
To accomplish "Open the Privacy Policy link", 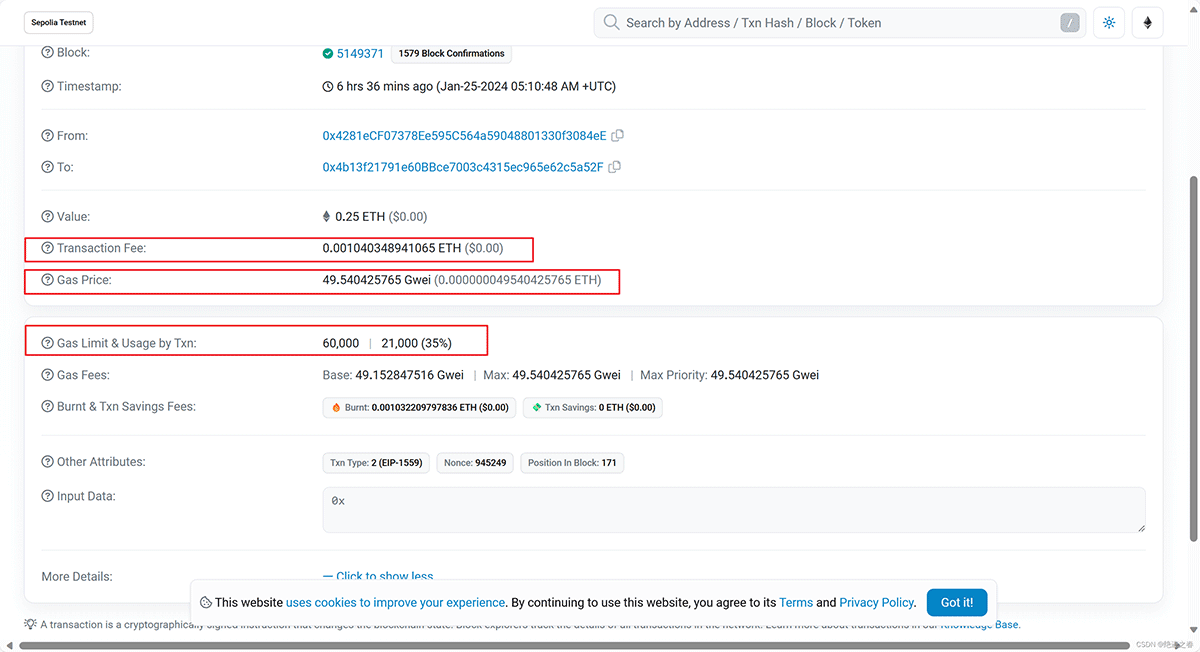I will 876,603.
